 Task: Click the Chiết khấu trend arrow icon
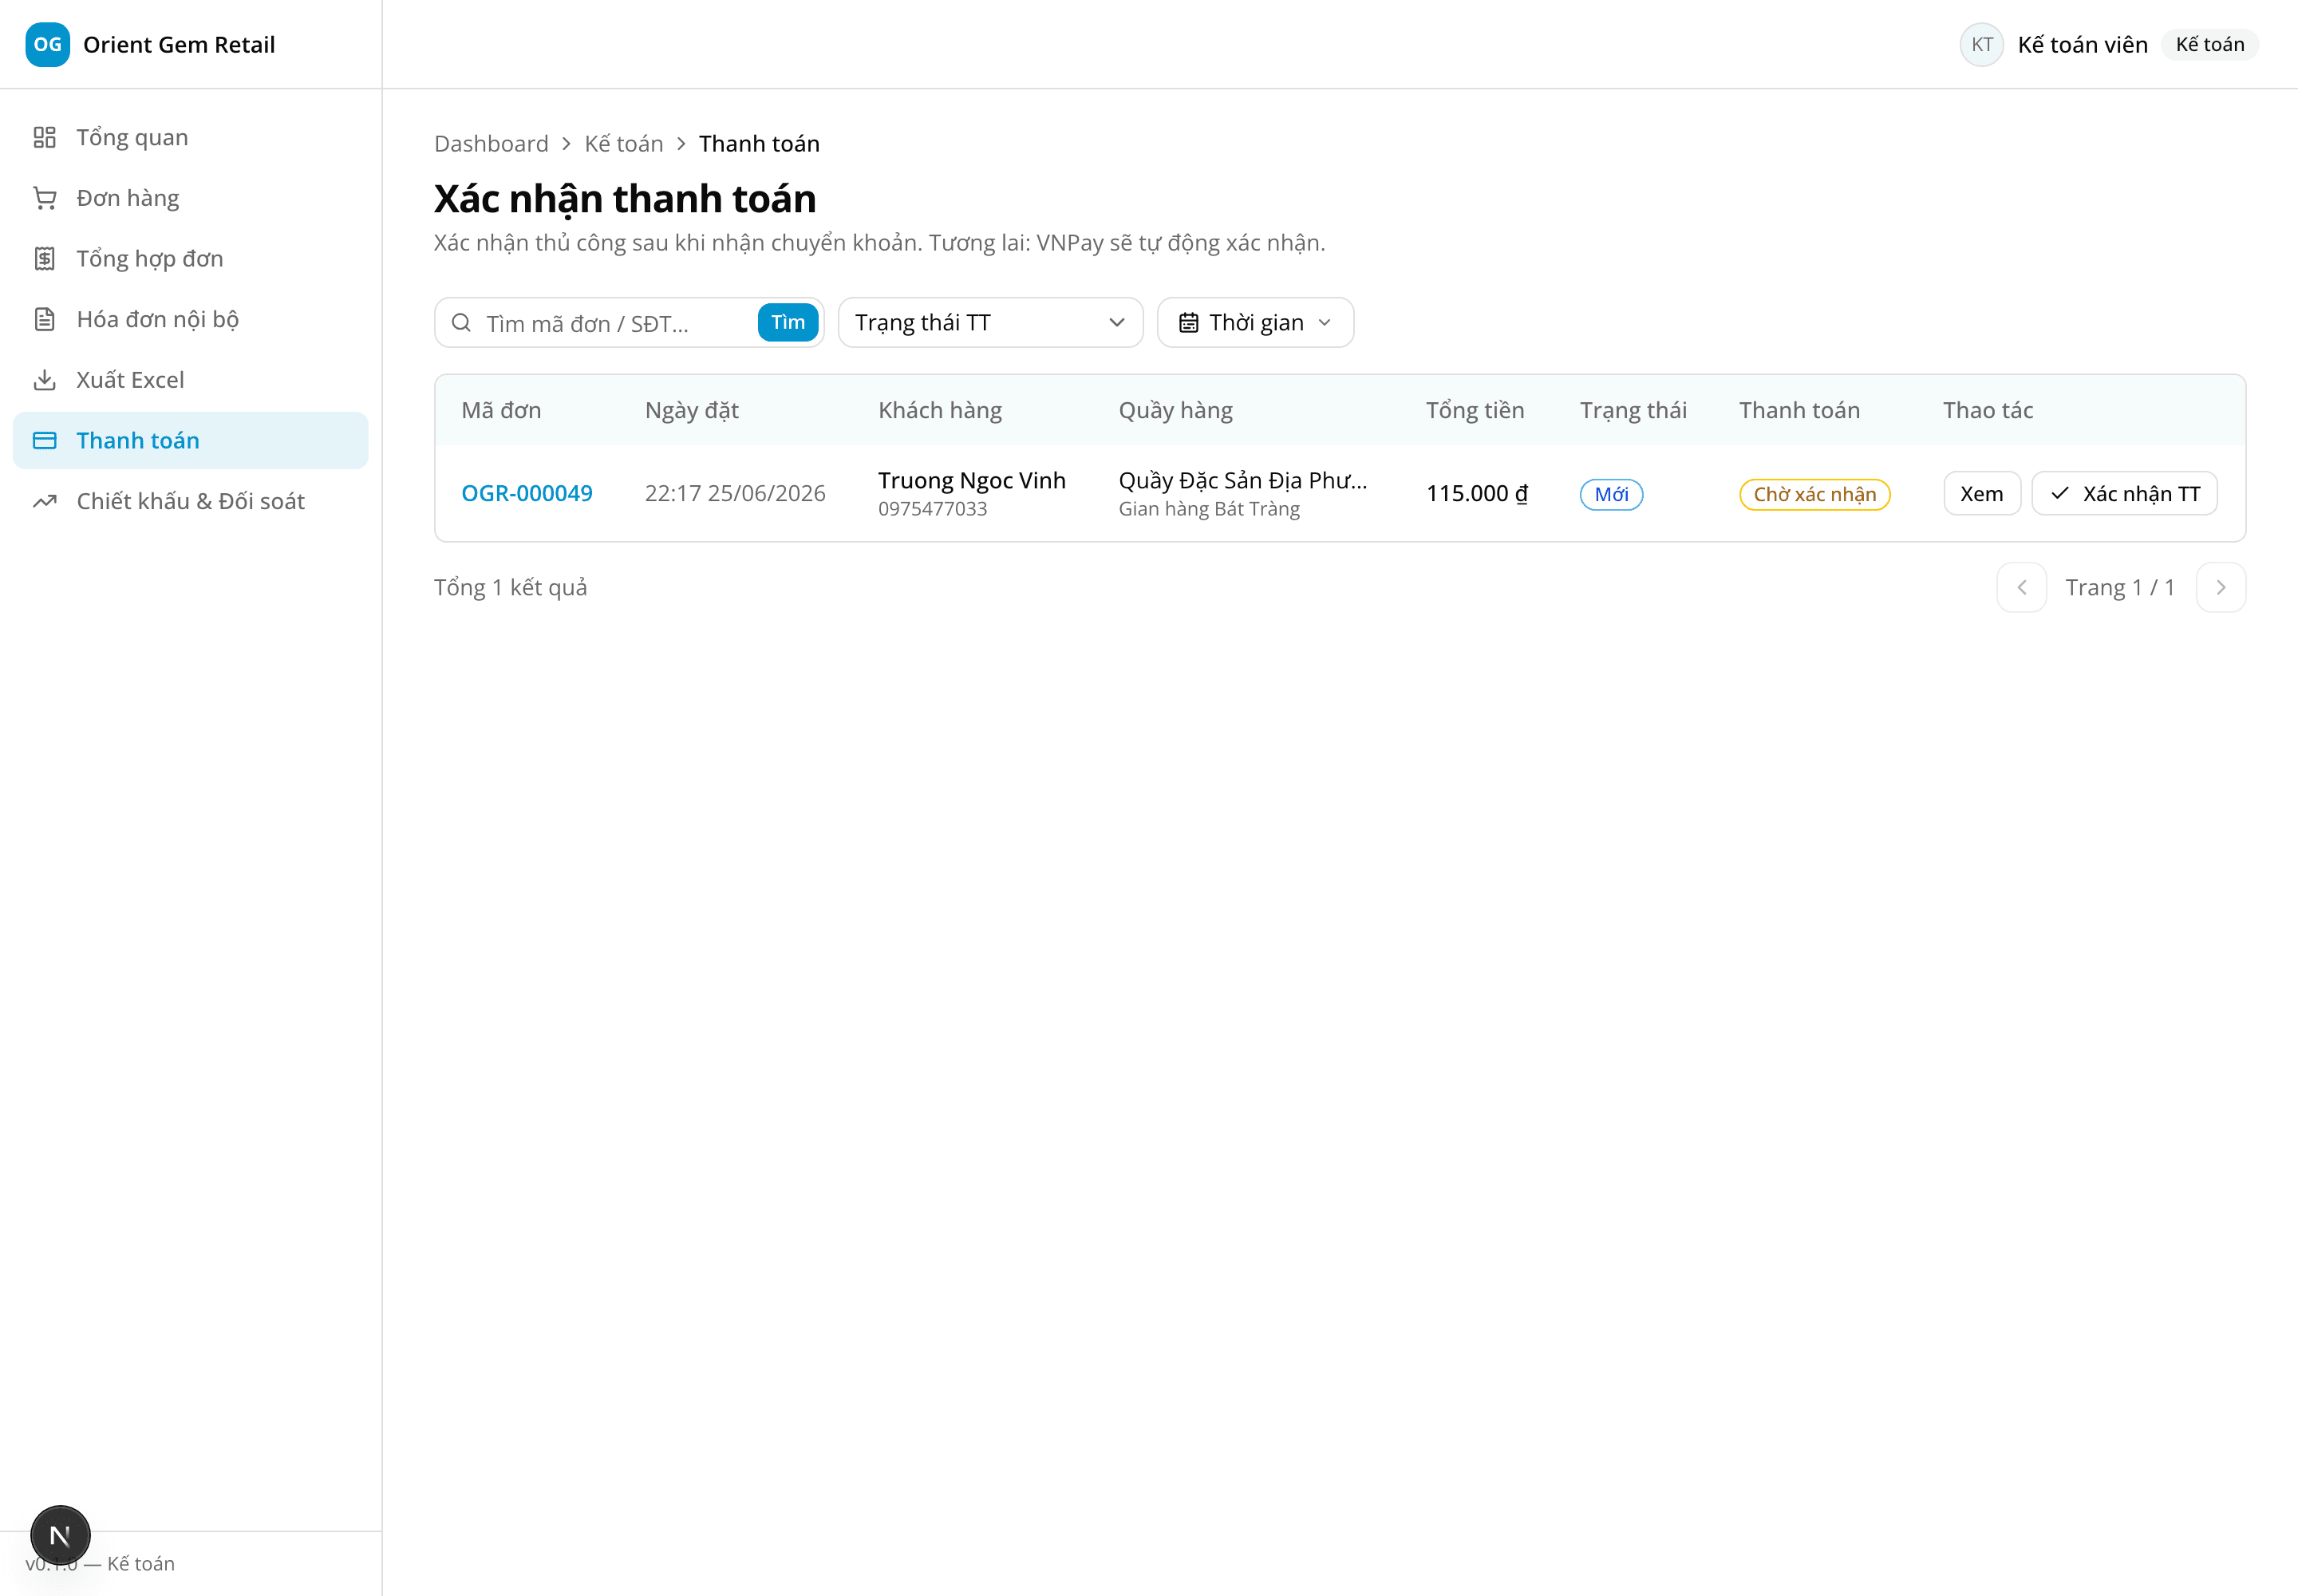(44, 501)
